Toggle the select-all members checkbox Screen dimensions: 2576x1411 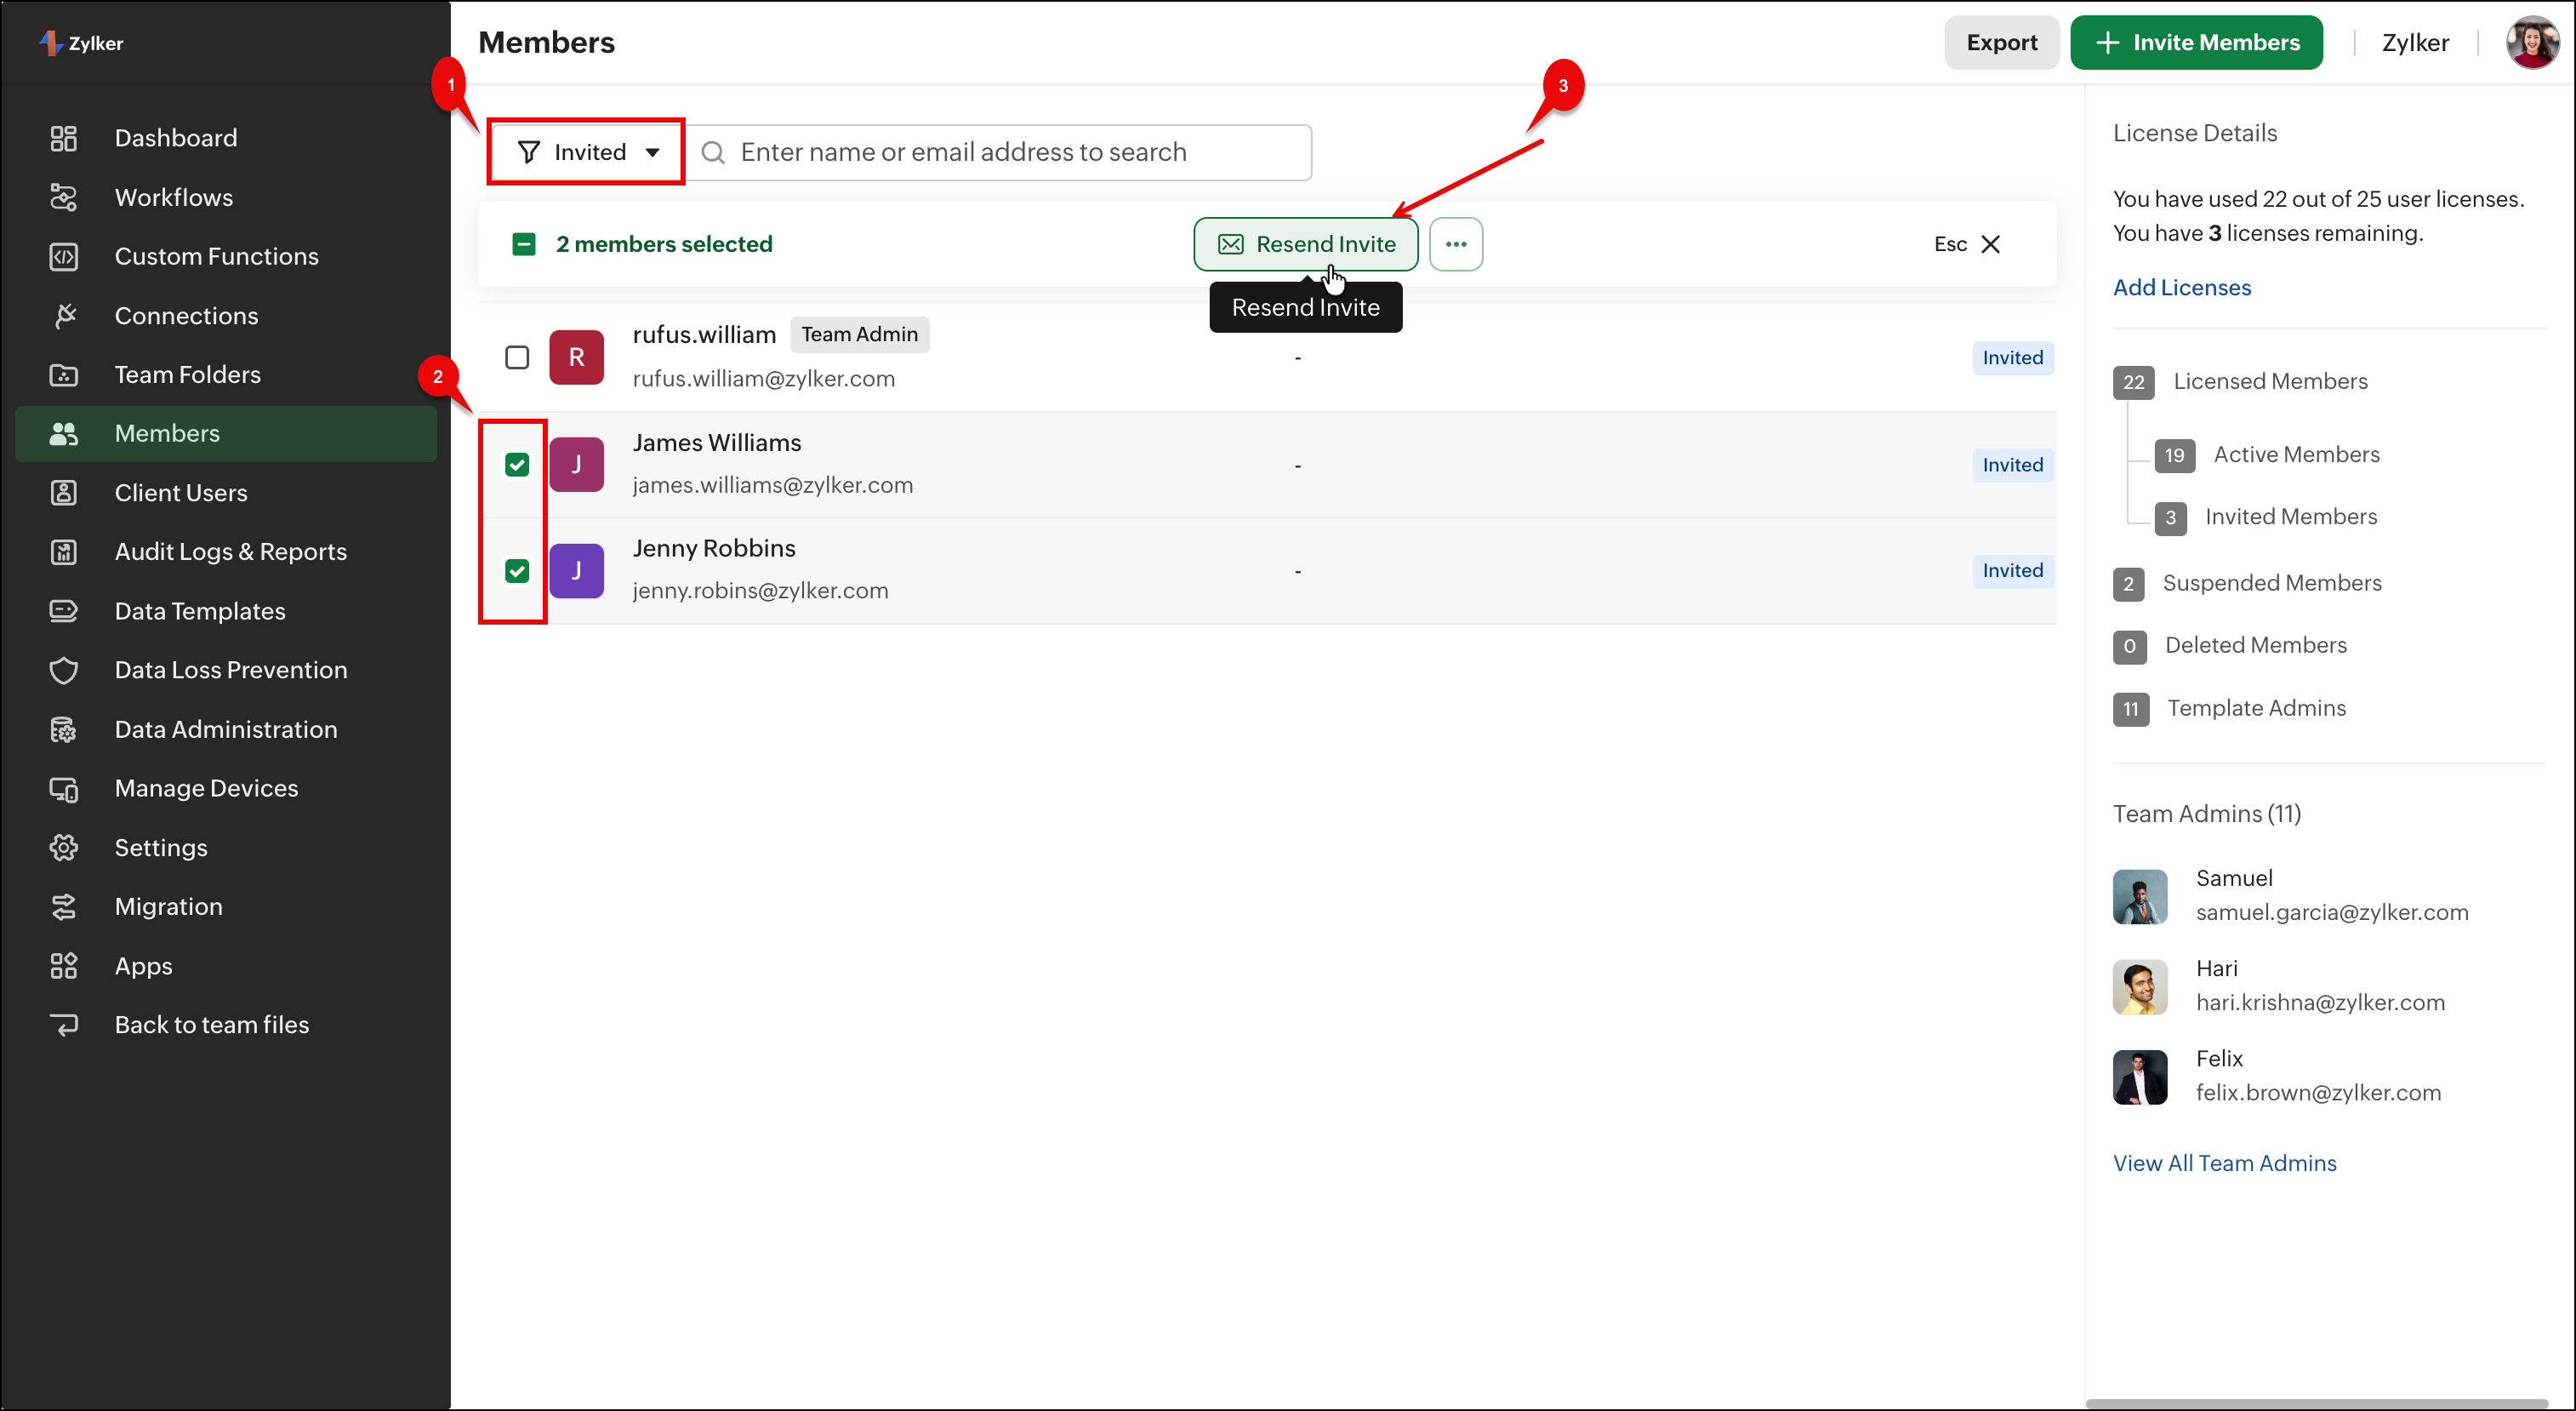tap(524, 244)
